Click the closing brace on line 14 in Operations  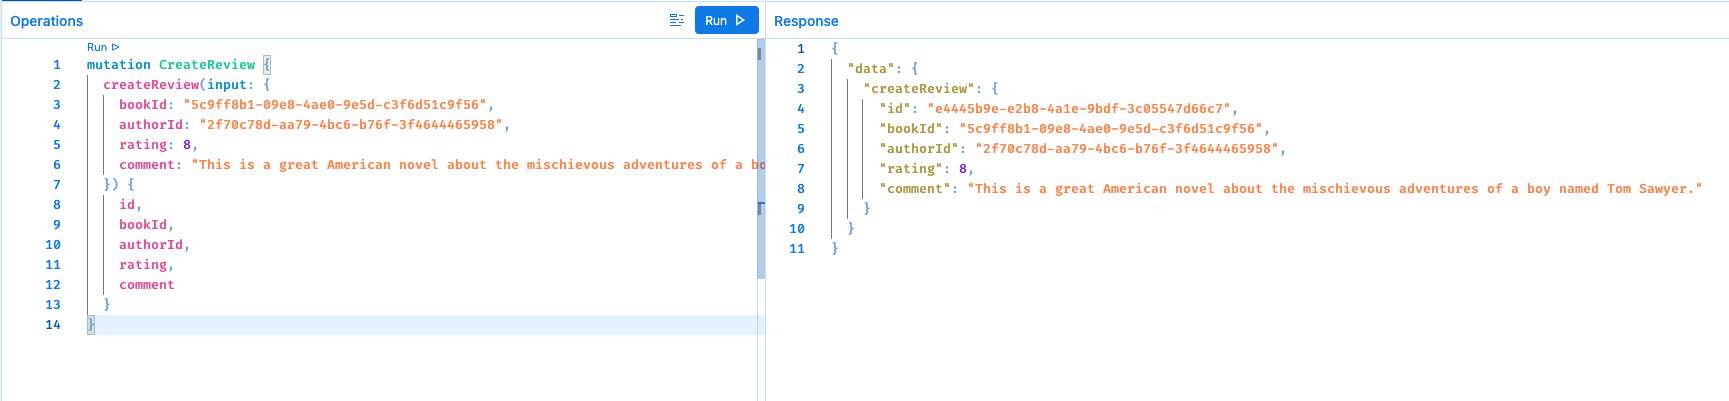point(91,325)
